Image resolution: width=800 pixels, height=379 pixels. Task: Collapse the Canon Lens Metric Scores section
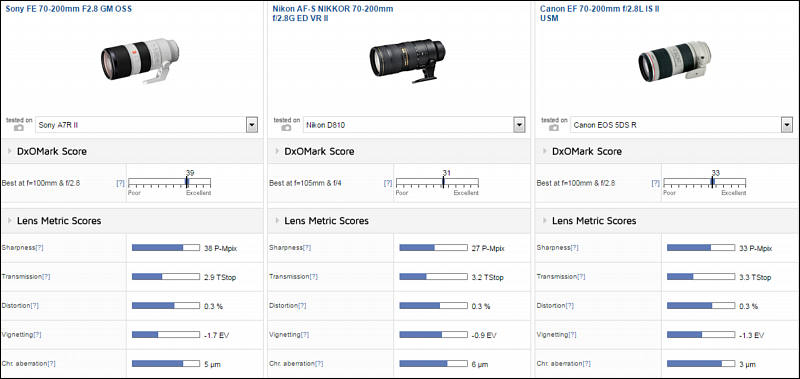click(x=545, y=221)
